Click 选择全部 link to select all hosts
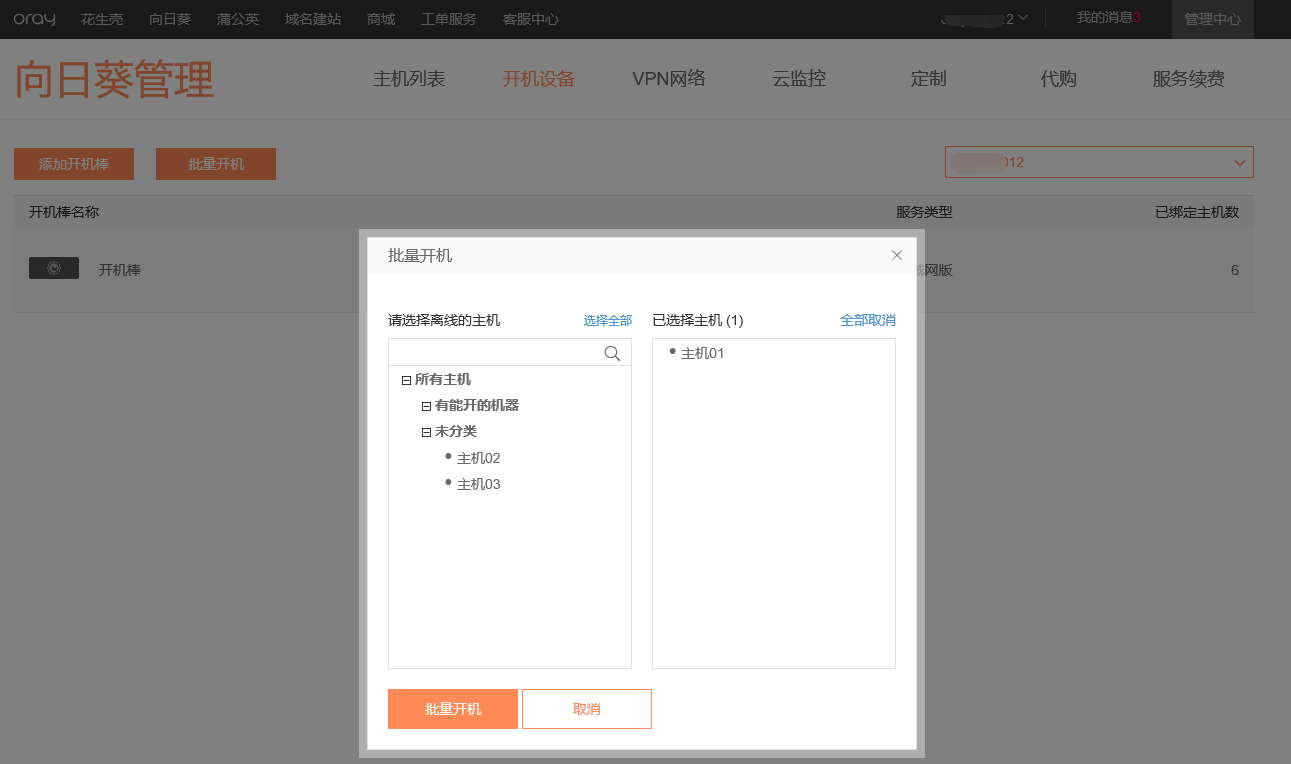This screenshot has width=1291, height=764. [607, 320]
